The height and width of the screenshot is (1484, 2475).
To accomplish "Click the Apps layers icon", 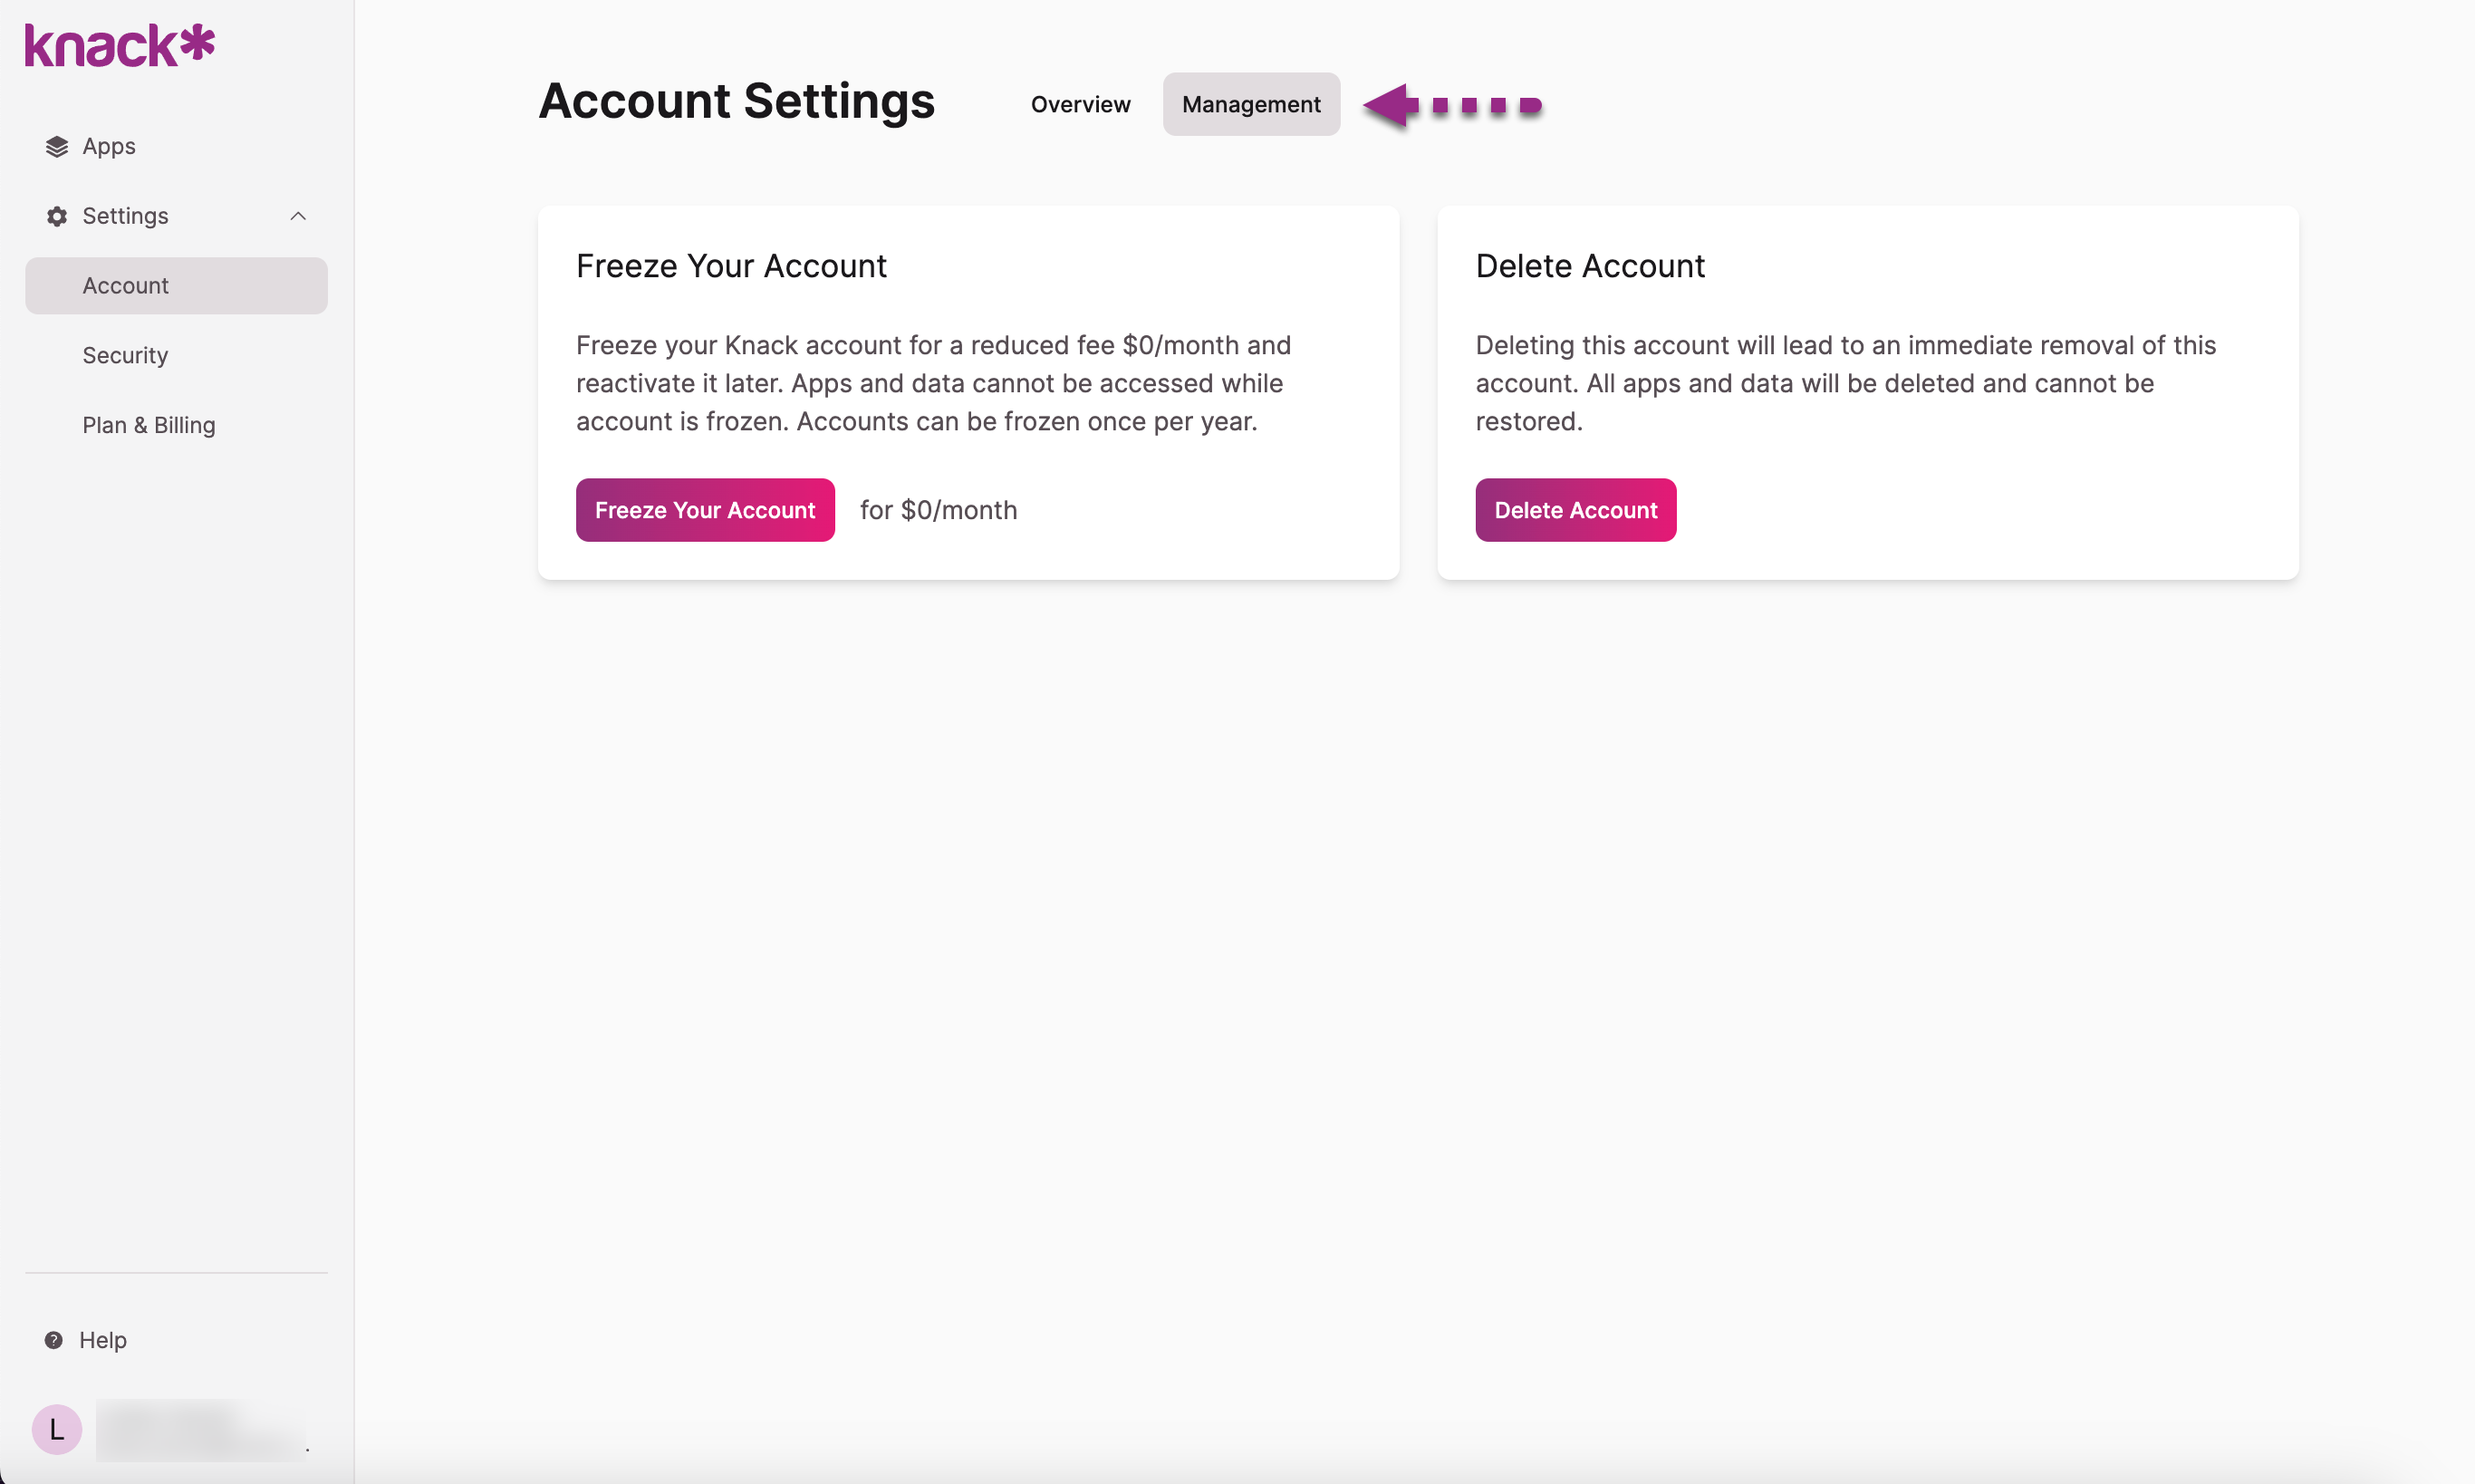I will coord(57,147).
